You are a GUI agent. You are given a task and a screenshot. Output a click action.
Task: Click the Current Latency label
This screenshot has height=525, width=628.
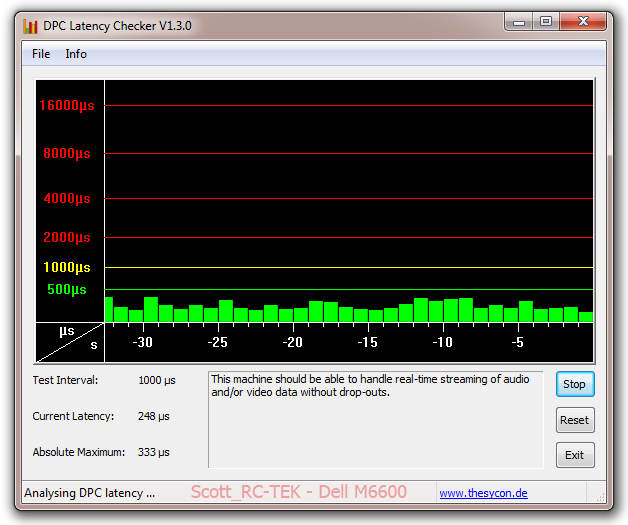pos(73,416)
